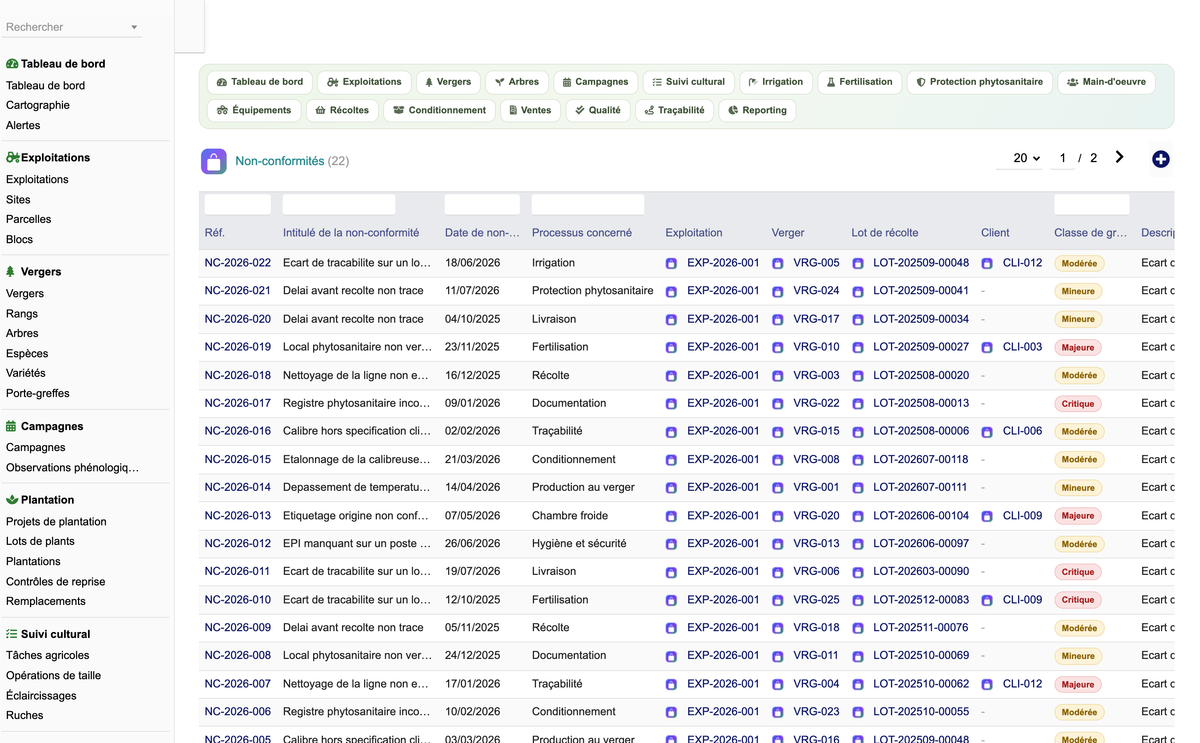1200x743 pixels.
Task: Open lot LOT-202607-00118
Action: point(921,459)
